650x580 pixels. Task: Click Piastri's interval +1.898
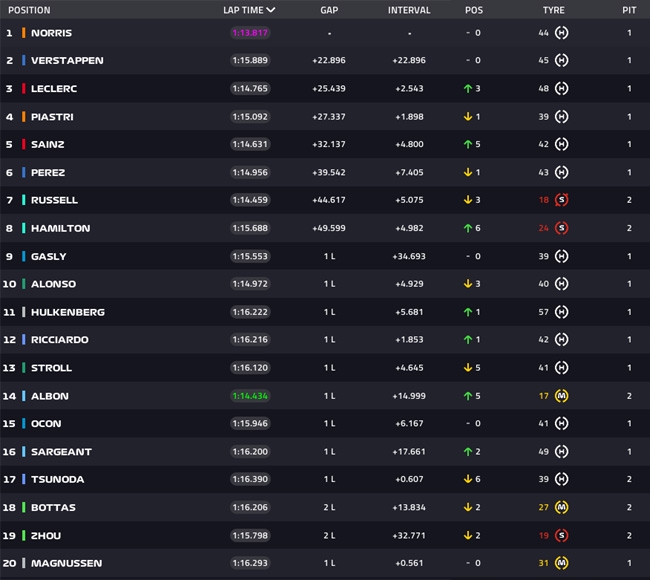coord(409,116)
